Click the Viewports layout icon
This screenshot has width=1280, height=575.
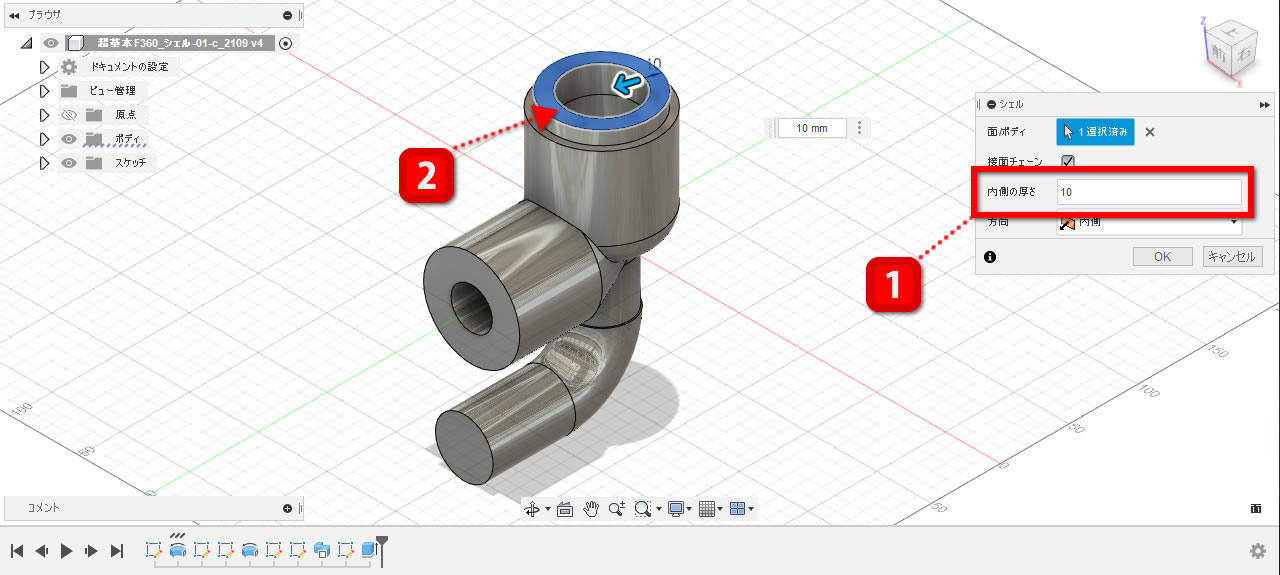pyautogui.click(x=738, y=509)
